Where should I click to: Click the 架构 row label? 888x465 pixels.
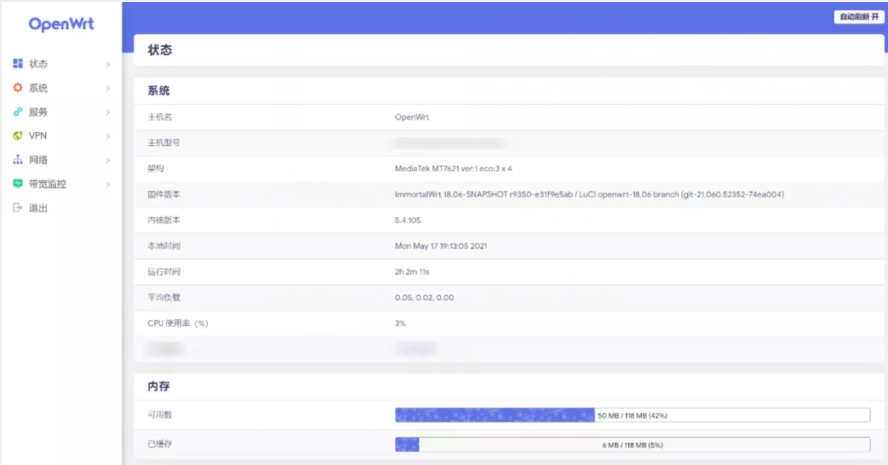[x=156, y=169]
